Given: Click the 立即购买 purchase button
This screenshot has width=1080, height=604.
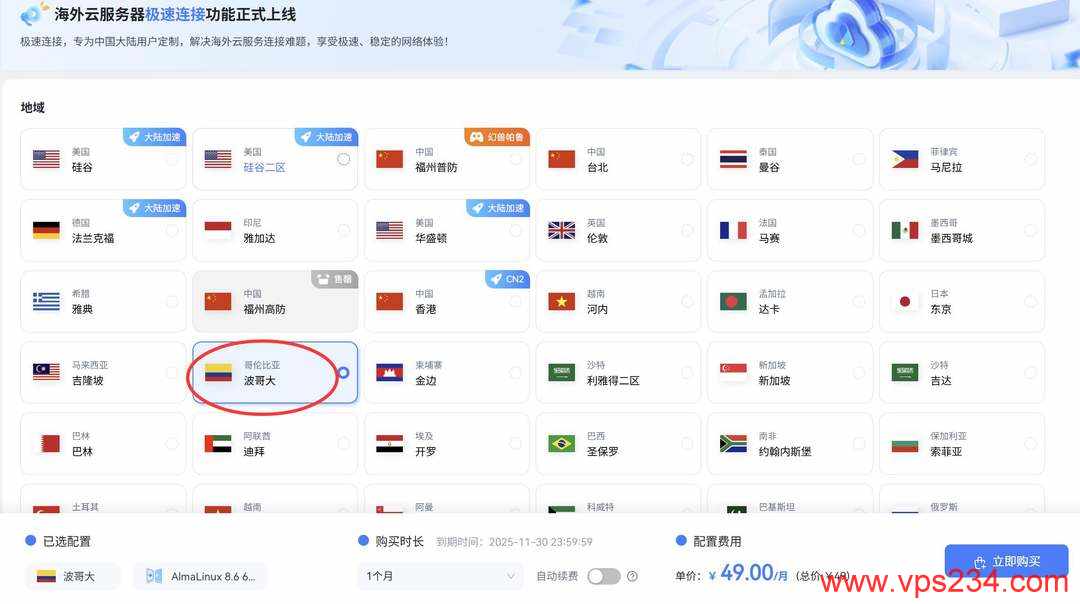Looking at the screenshot, I should (1006, 561).
